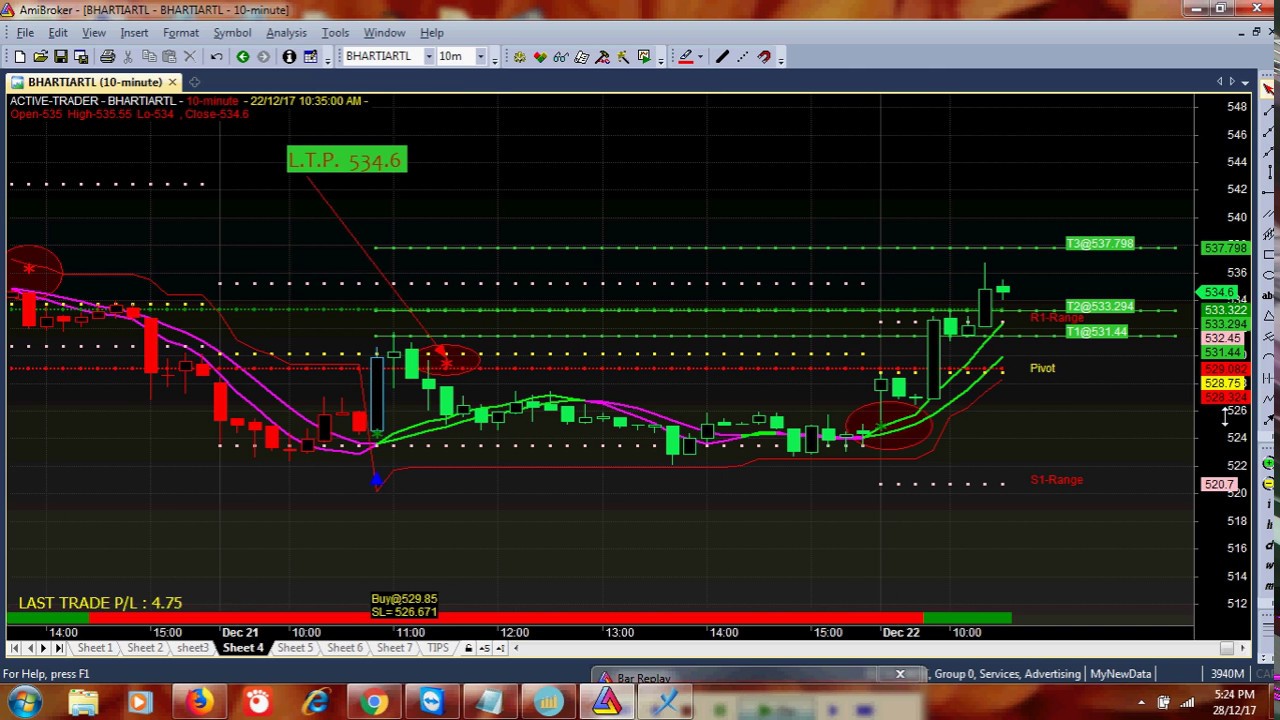Switch to the TIPS sheet tab
1280x720 pixels.
pyautogui.click(x=438, y=648)
